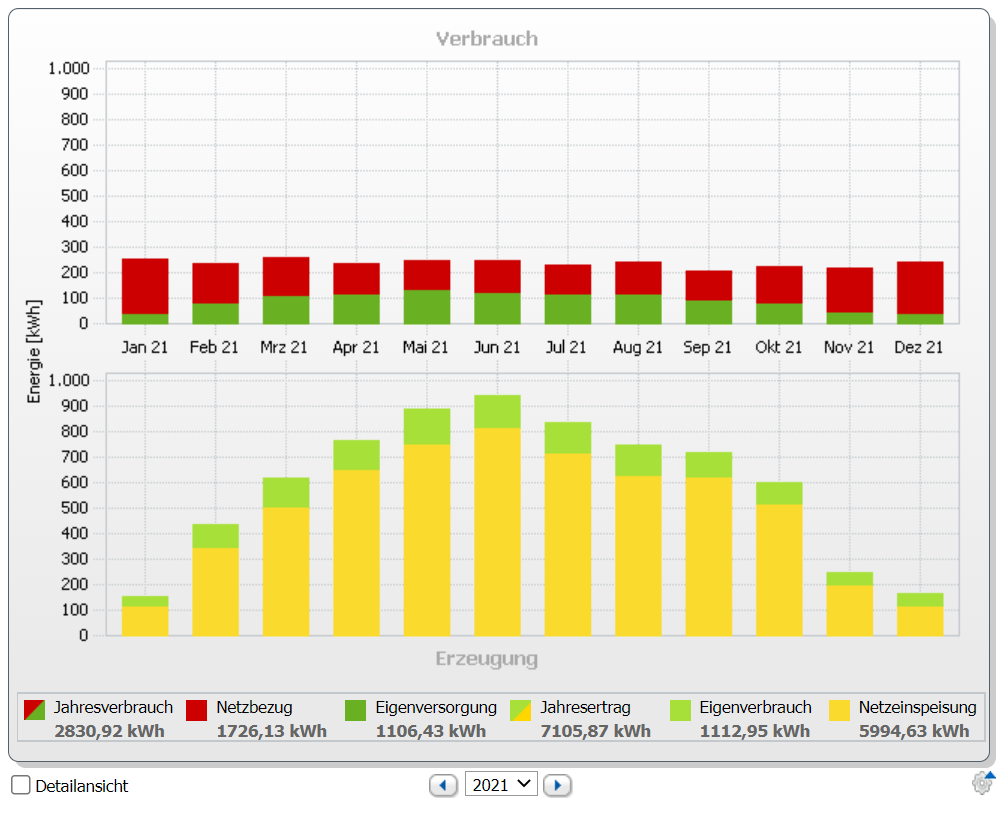Screen dimensions: 1000x817
Task: Click the next year arrow button
Action: point(557,785)
